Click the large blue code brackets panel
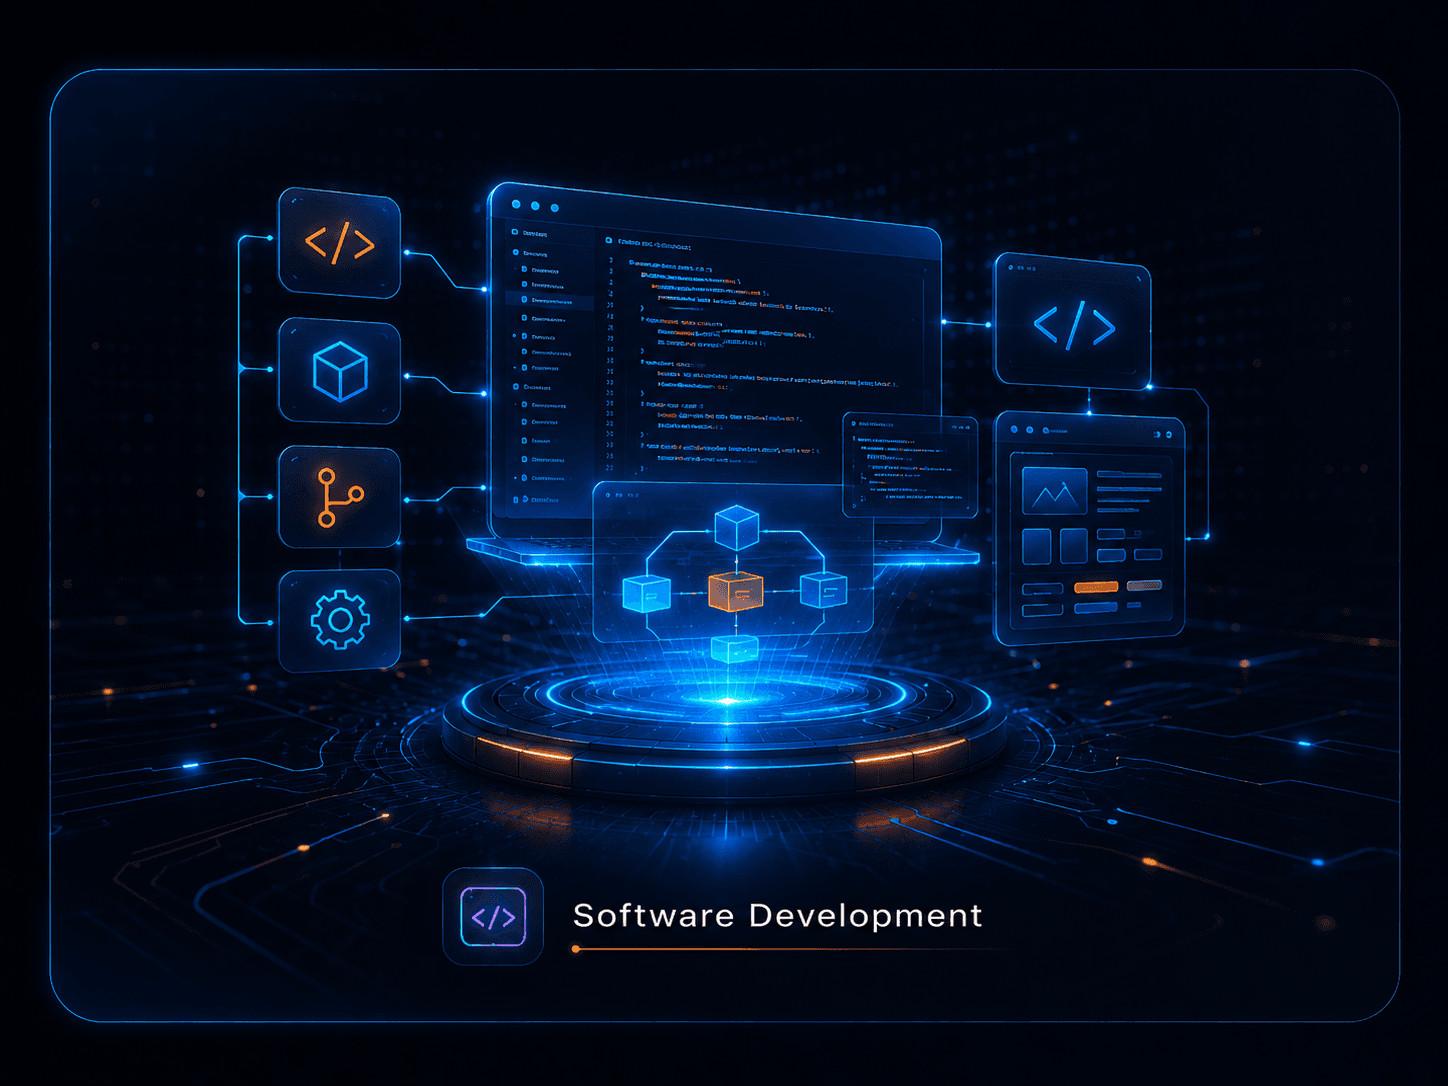1448x1086 pixels. pyautogui.click(x=1073, y=322)
